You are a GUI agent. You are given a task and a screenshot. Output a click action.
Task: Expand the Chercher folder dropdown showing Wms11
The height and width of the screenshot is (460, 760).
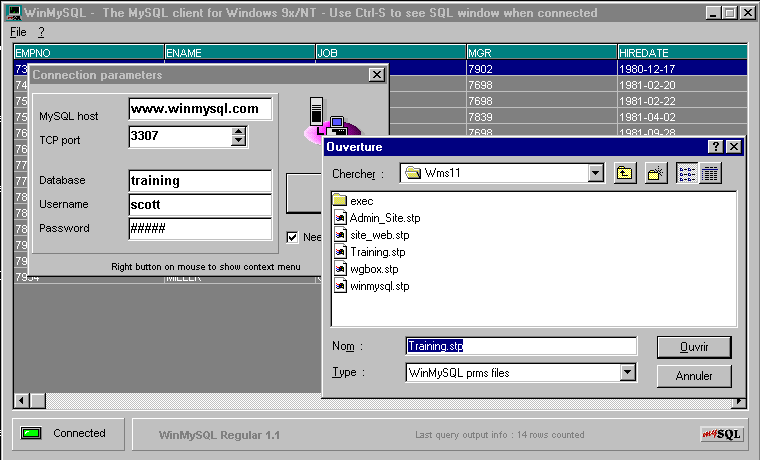596,173
